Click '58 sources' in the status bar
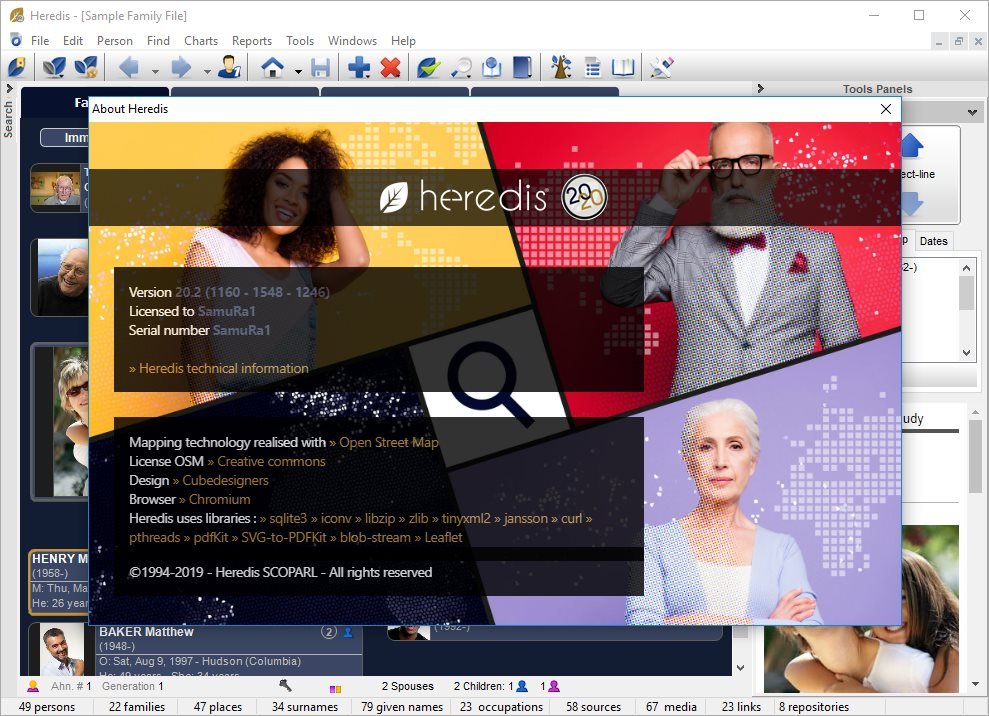The image size is (989, 716). click(x=593, y=707)
